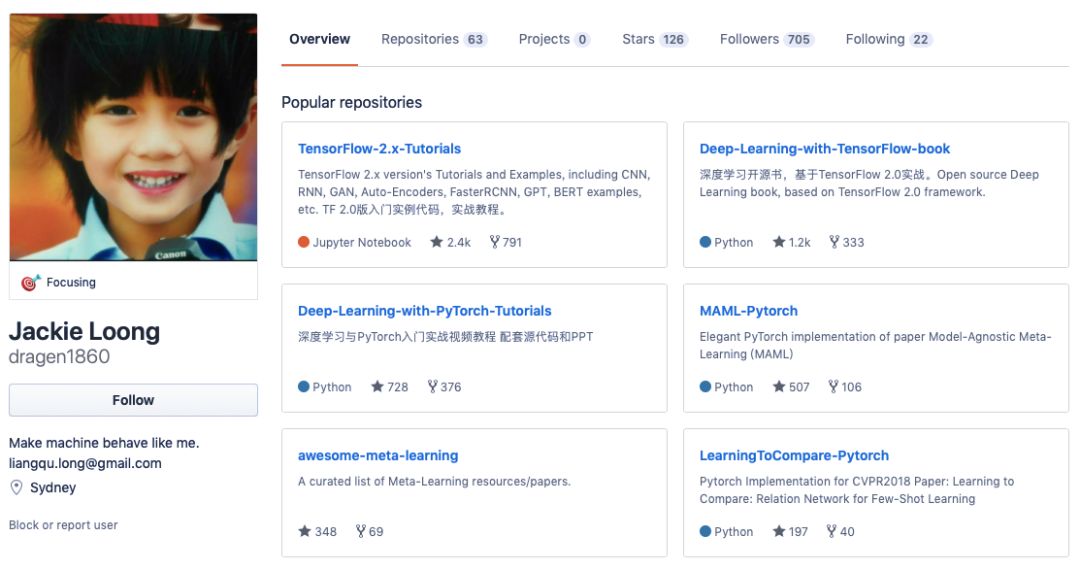The height and width of the screenshot is (570, 1080).
Task: Click the star icon on Deep-Learning-with-PyTorch-Tutorials
Action: pos(377,387)
